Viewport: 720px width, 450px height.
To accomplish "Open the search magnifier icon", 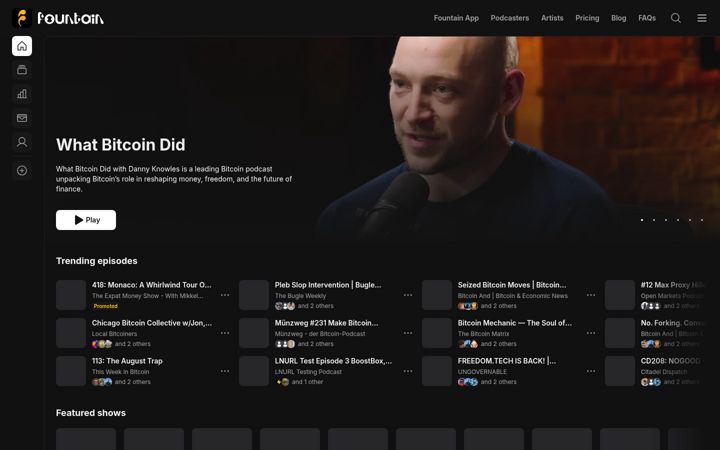I will click(675, 18).
